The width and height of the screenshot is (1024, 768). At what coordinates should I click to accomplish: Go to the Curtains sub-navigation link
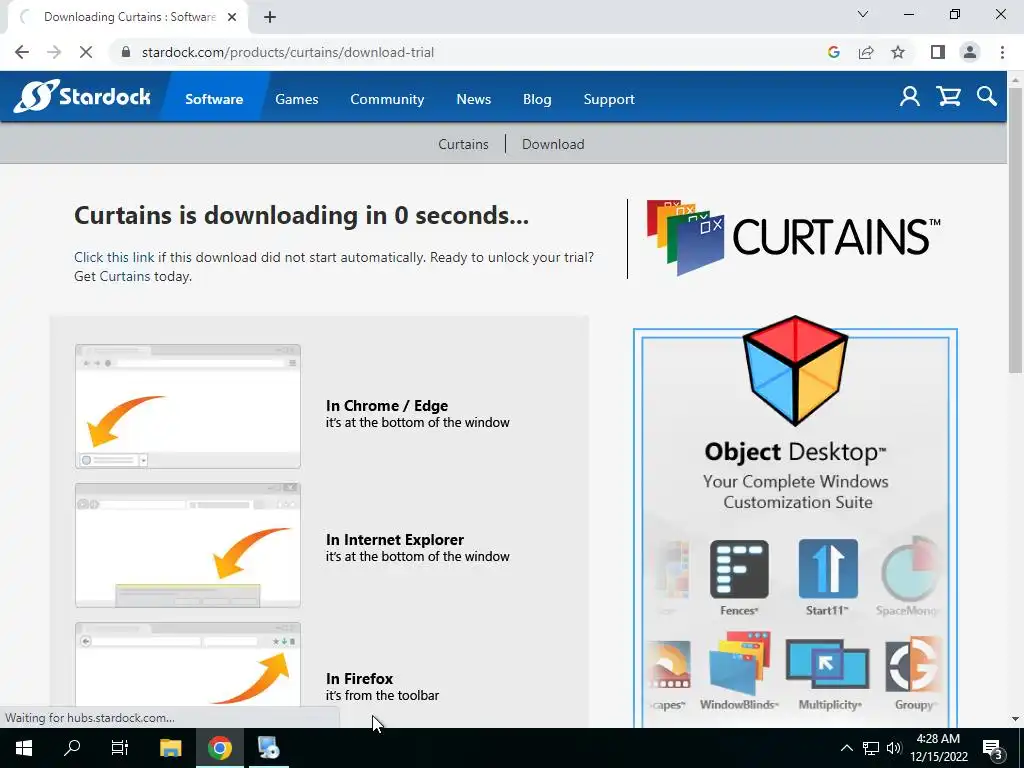[x=463, y=144]
